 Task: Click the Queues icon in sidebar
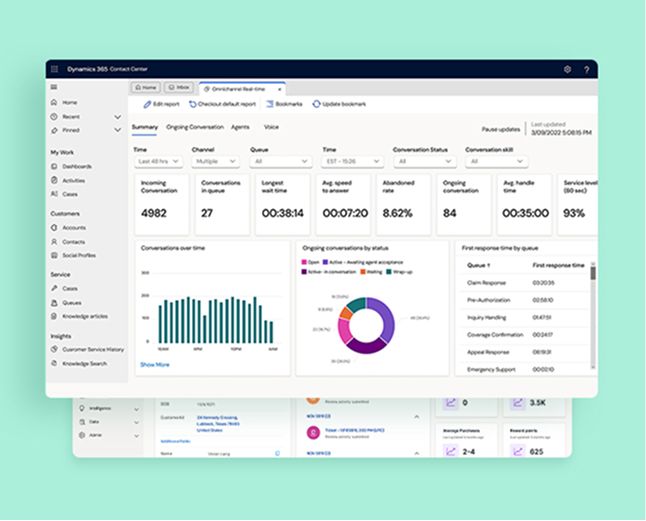point(54,303)
